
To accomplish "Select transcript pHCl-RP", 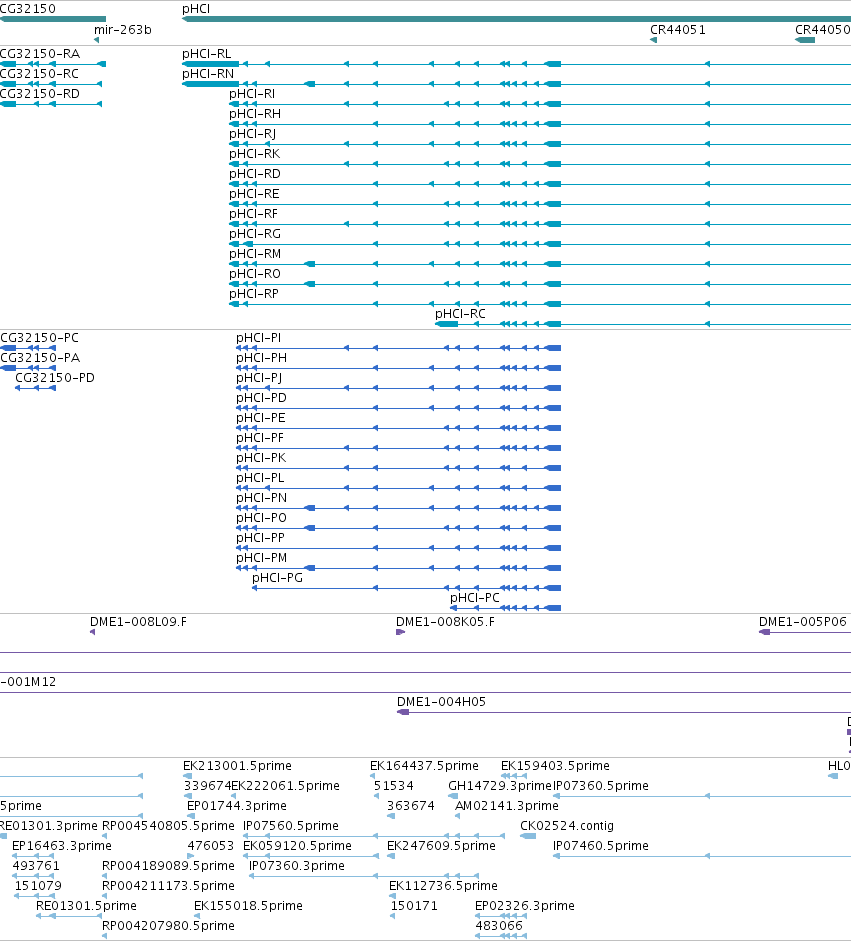I will 254,293.
